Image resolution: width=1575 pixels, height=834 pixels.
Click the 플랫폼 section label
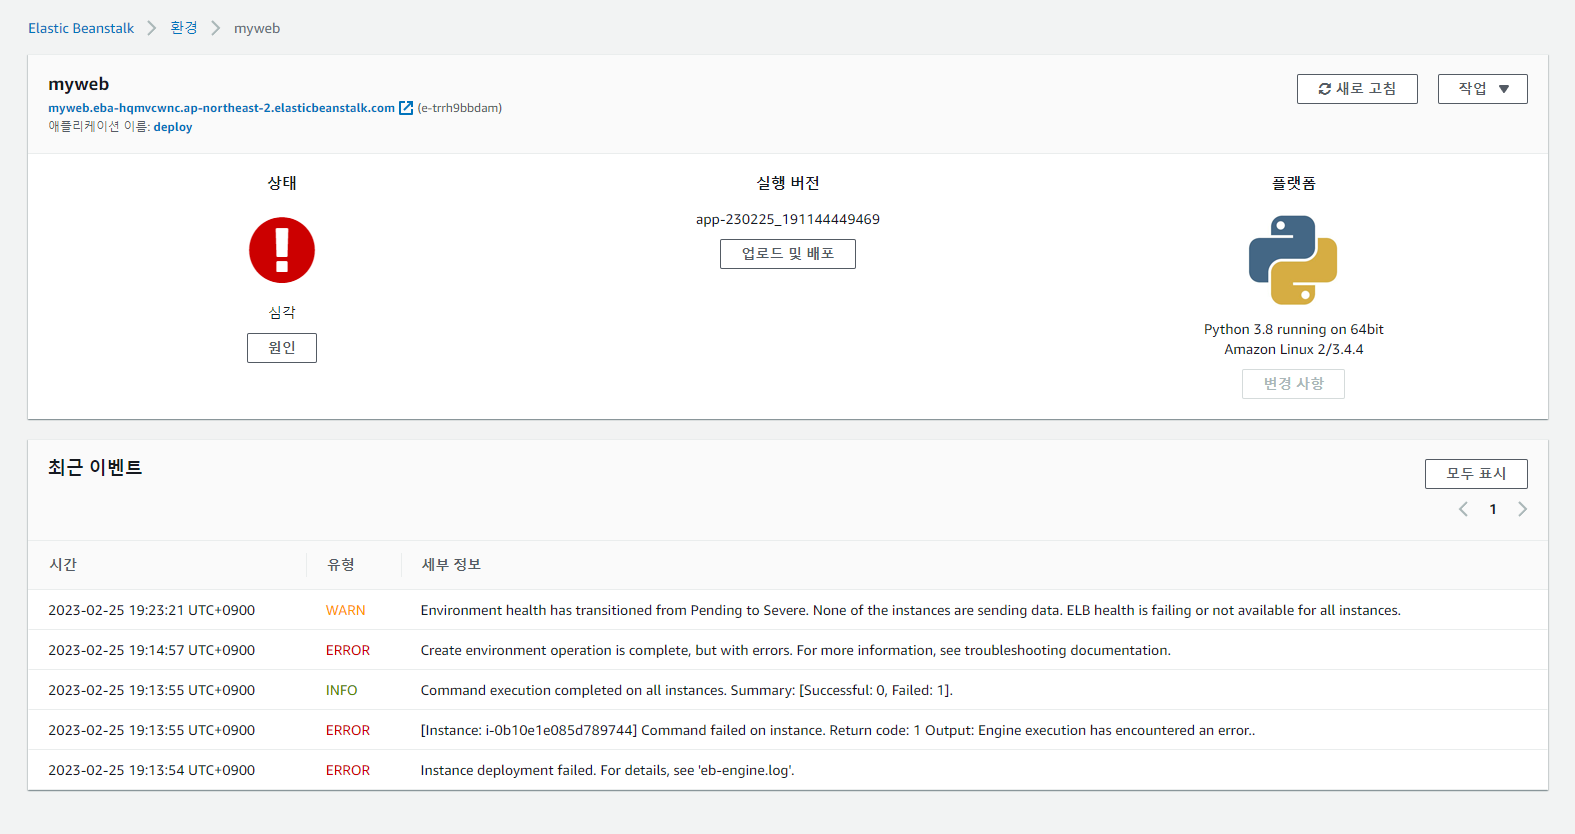[1294, 183]
